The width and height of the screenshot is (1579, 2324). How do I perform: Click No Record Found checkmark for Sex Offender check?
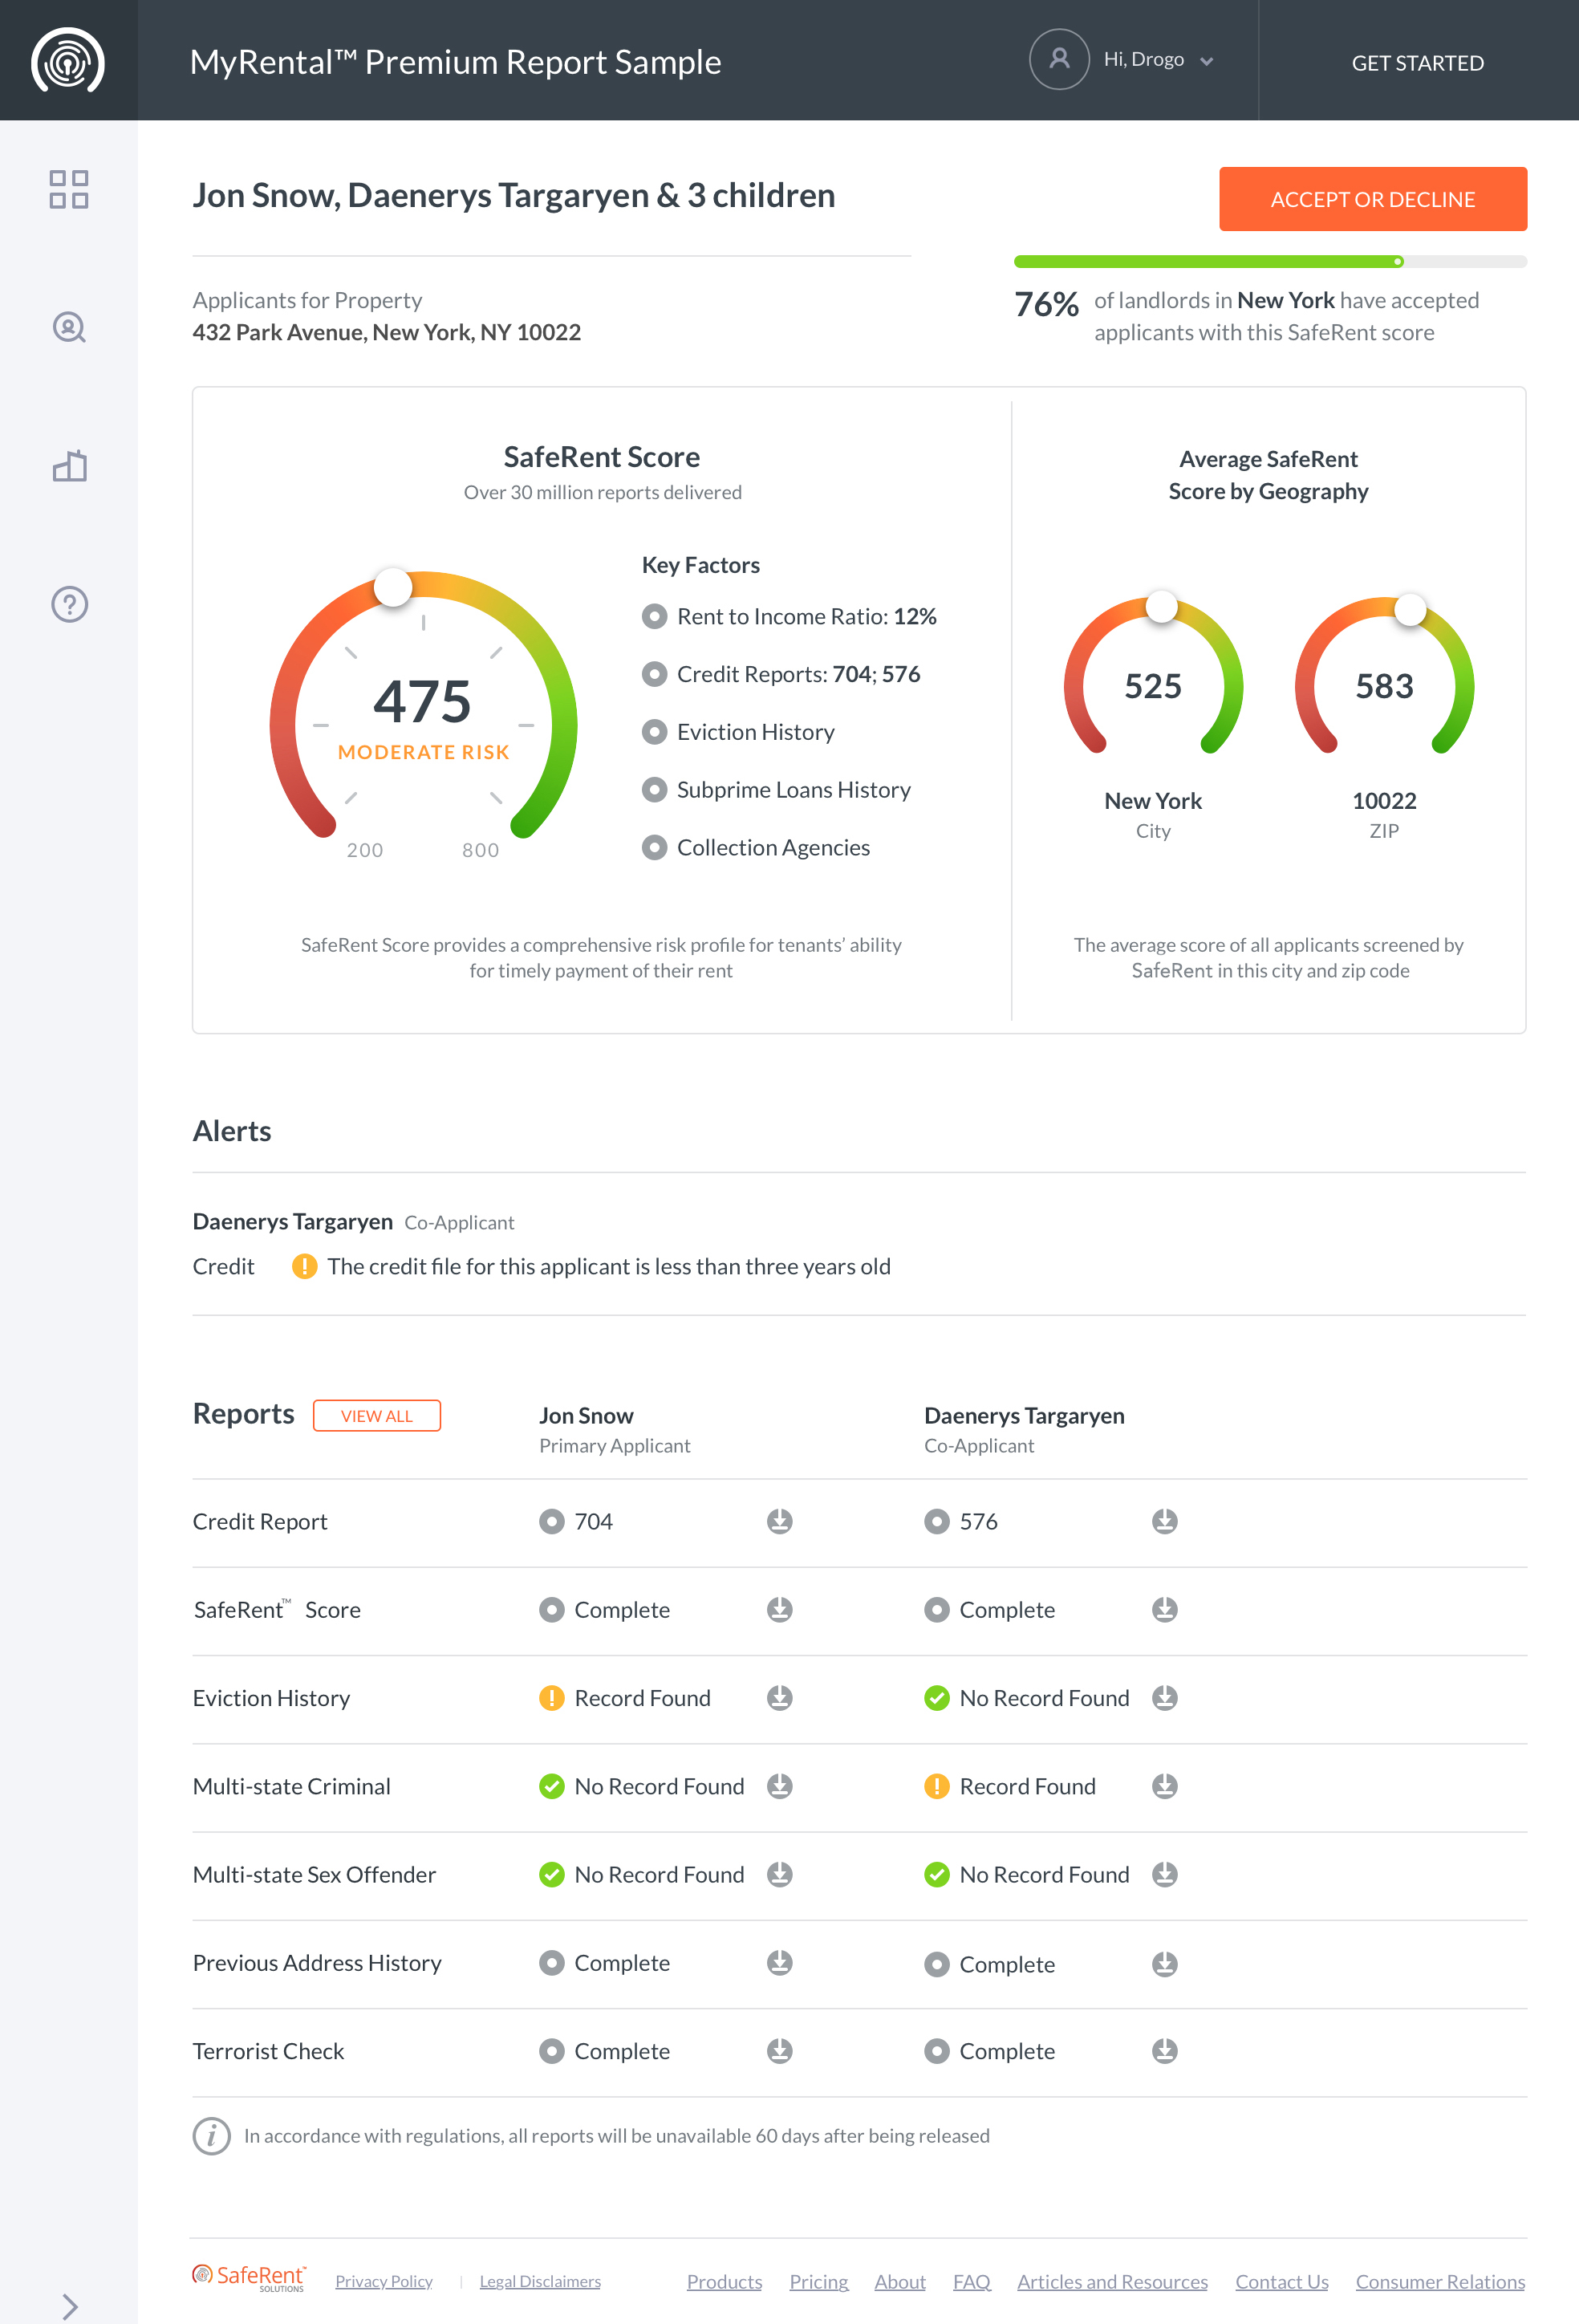click(551, 1875)
